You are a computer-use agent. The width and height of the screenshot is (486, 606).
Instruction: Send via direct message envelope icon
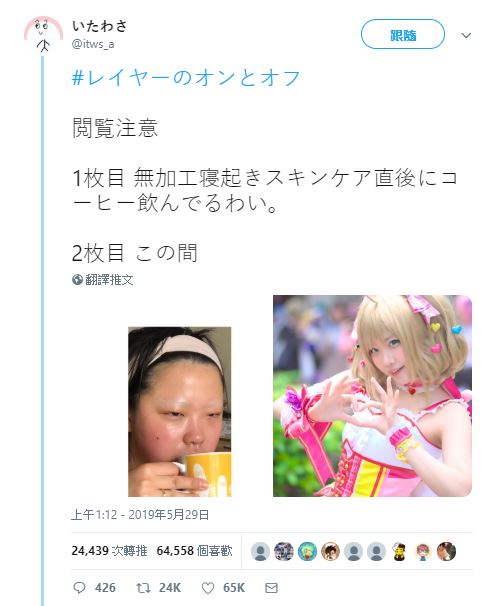272,588
